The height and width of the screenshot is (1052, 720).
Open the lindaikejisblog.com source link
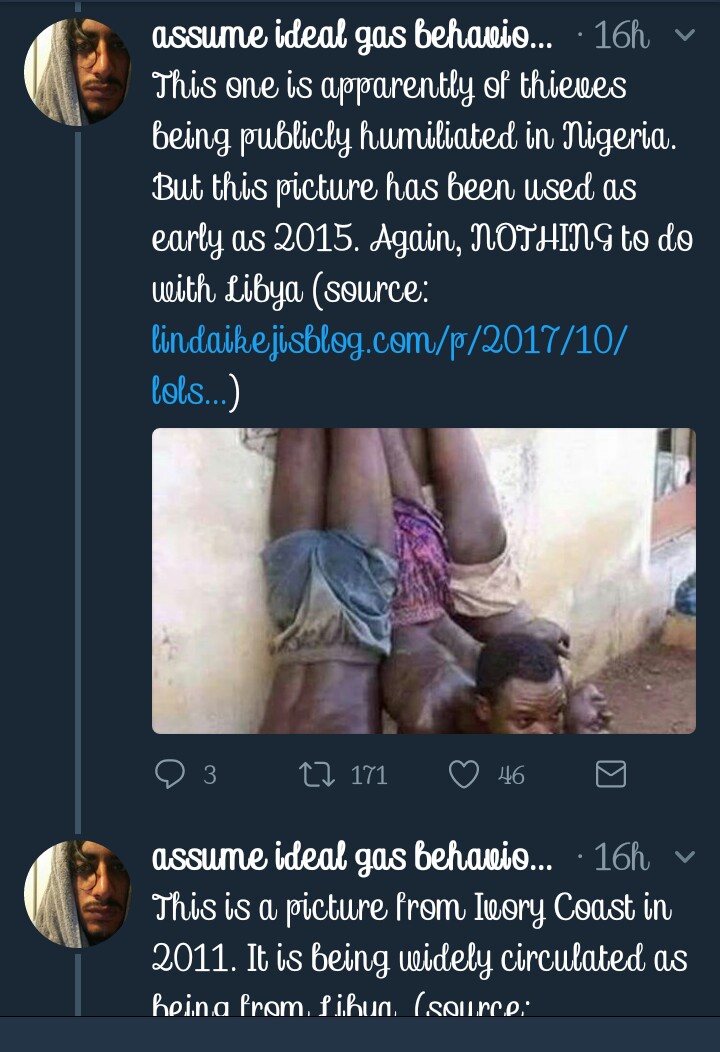click(389, 342)
